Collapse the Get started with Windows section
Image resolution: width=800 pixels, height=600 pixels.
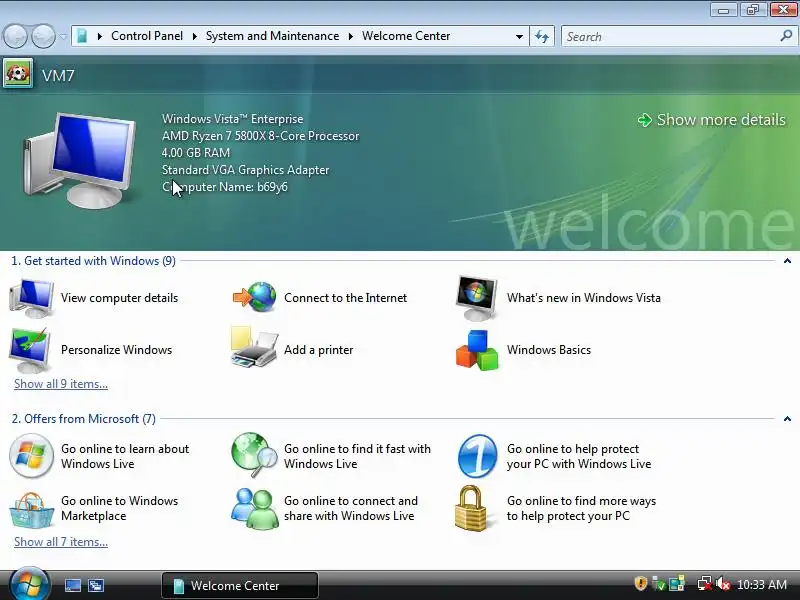tap(787, 261)
